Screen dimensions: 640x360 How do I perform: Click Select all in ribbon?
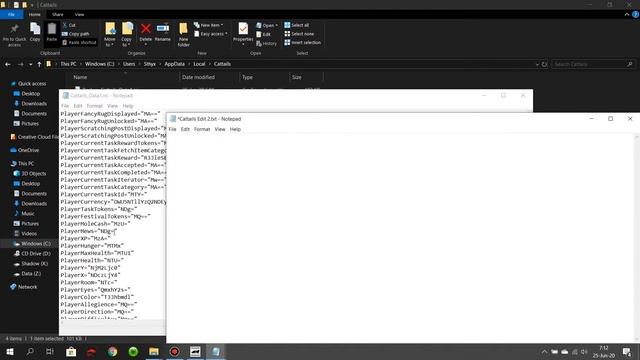point(297,25)
